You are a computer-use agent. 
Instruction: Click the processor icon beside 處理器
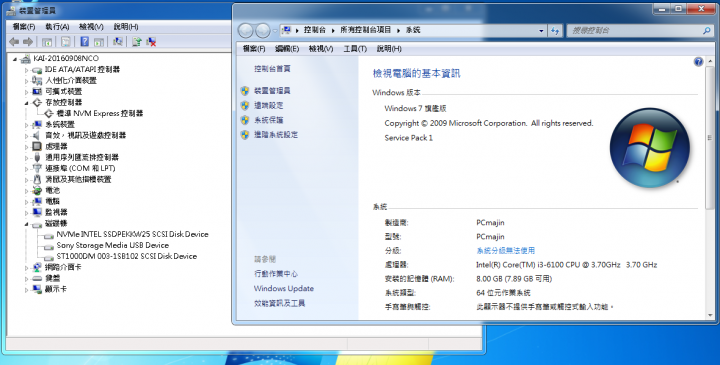[x=37, y=146]
